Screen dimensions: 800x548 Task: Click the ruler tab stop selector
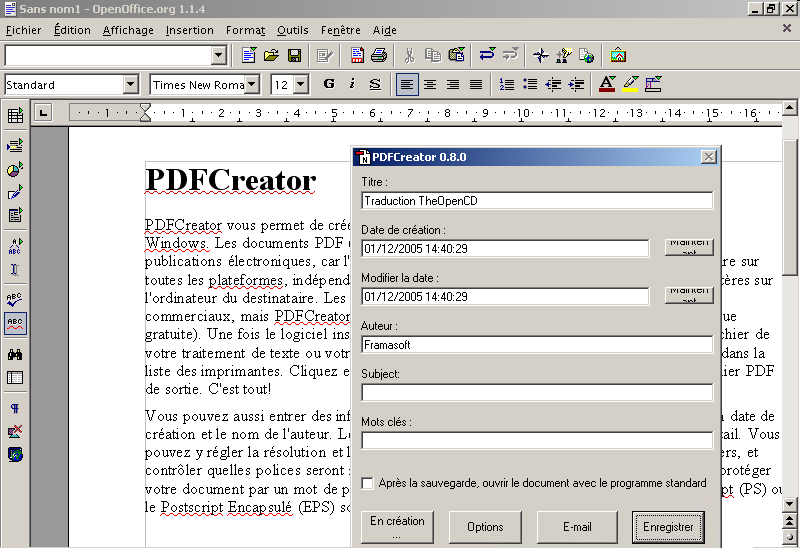(x=43, y=113)
